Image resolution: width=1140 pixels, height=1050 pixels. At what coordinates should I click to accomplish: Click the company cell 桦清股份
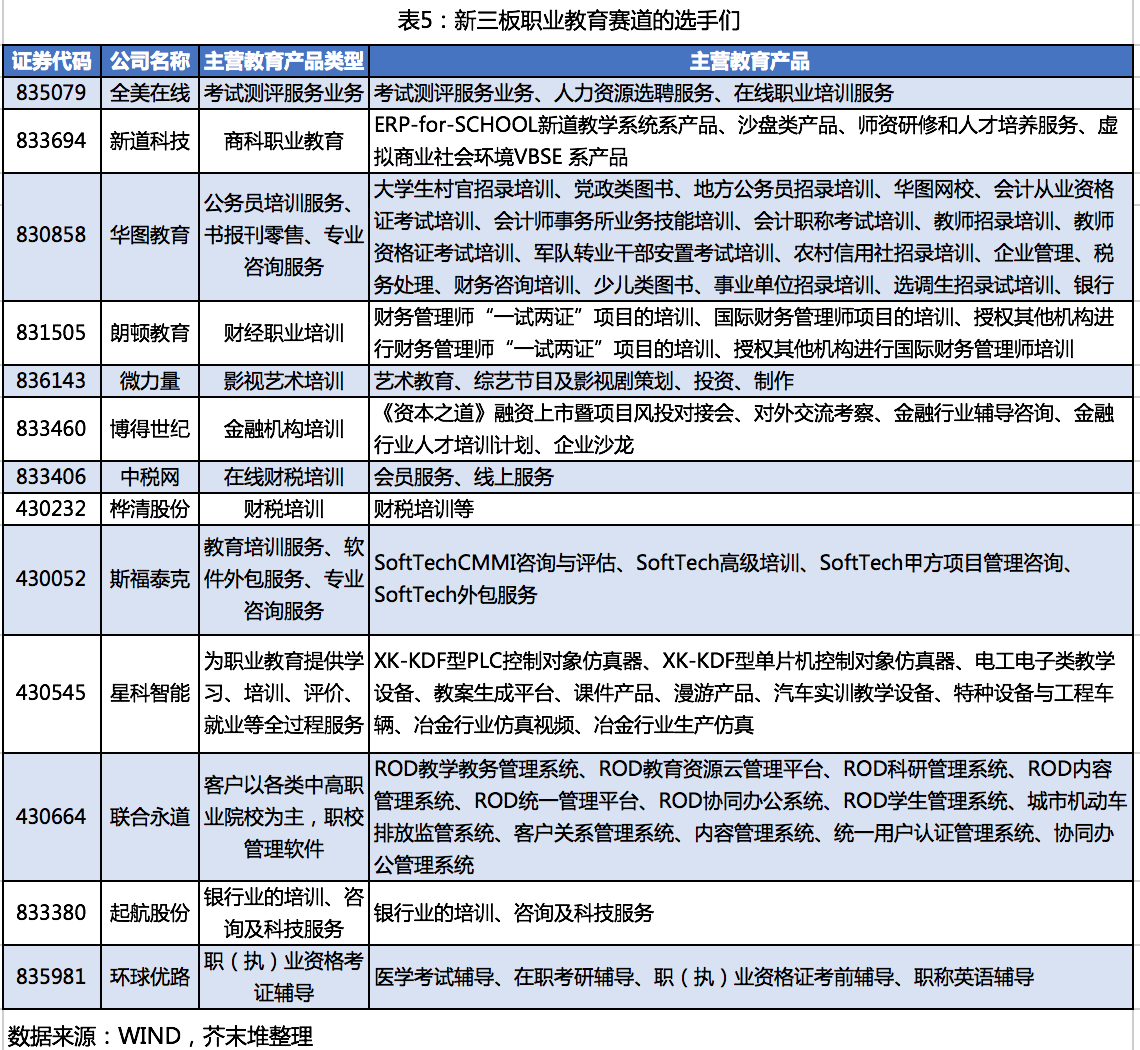150,509
